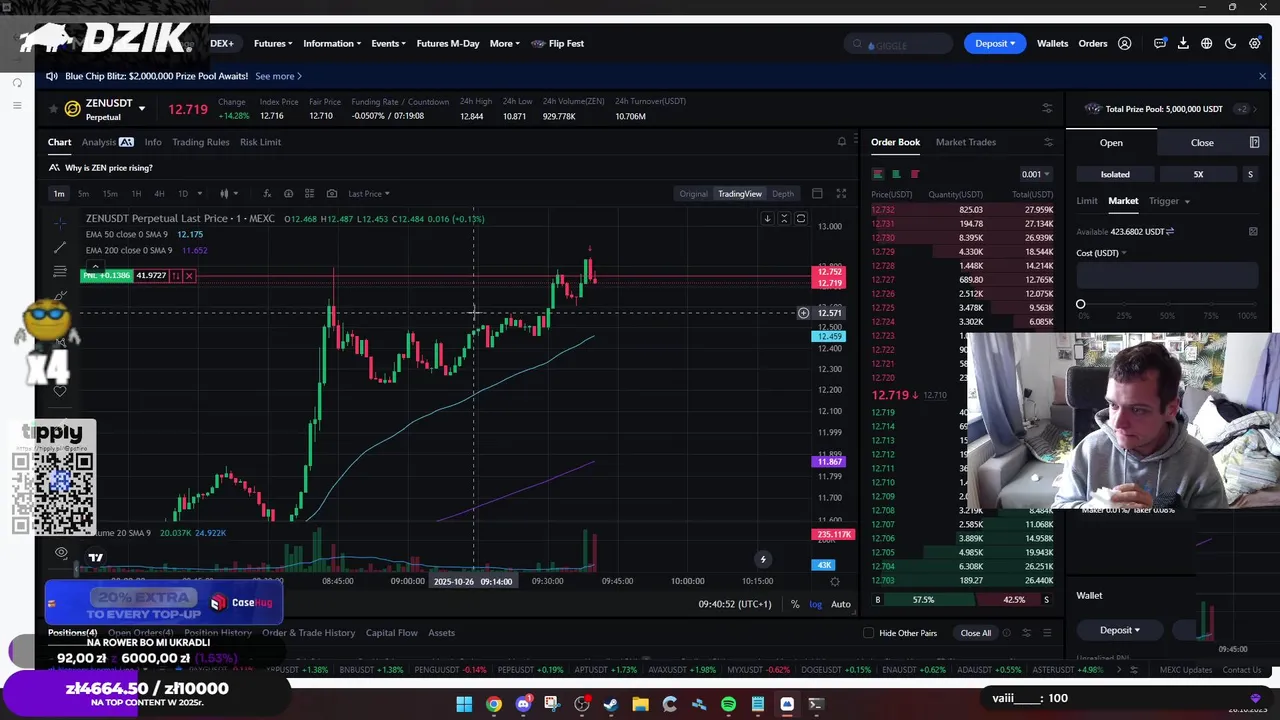
Task: Toggle percent scale on chart
Action: click(795, 604)
